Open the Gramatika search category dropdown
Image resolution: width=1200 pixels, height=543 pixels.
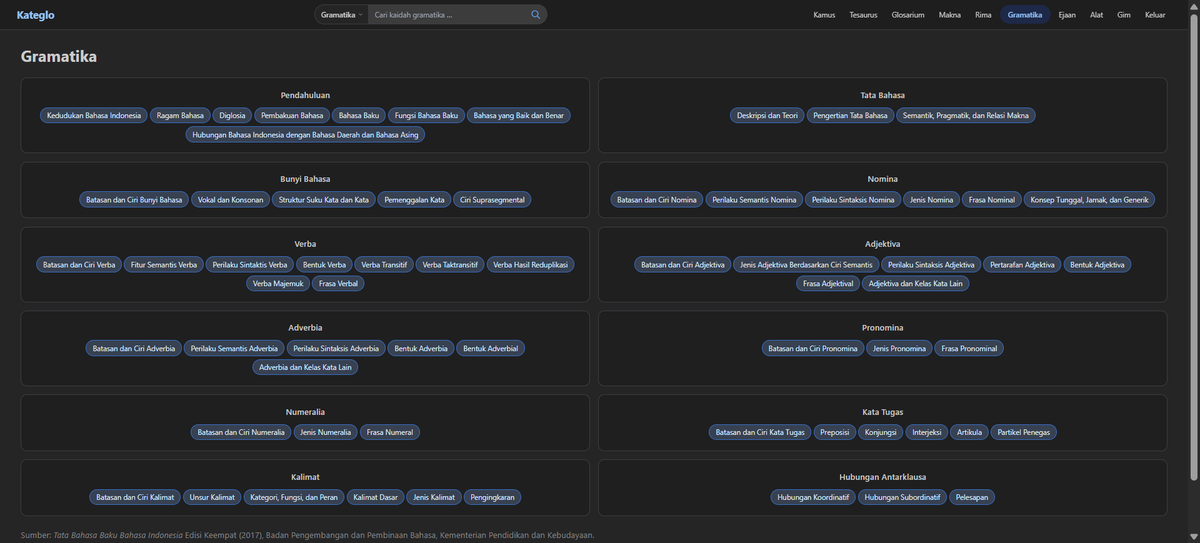coord(342,15)
